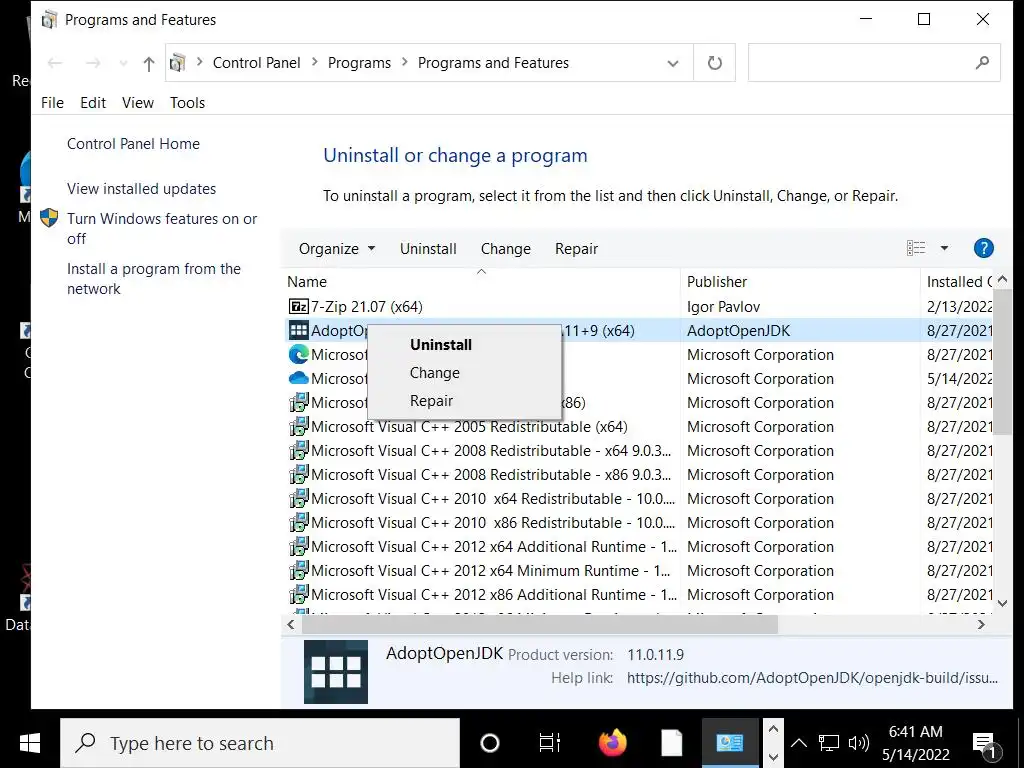The image size is (1024, 768).
Task: Click the Change toolbar button
Action: pyautogui.click(x=505, y=249)
